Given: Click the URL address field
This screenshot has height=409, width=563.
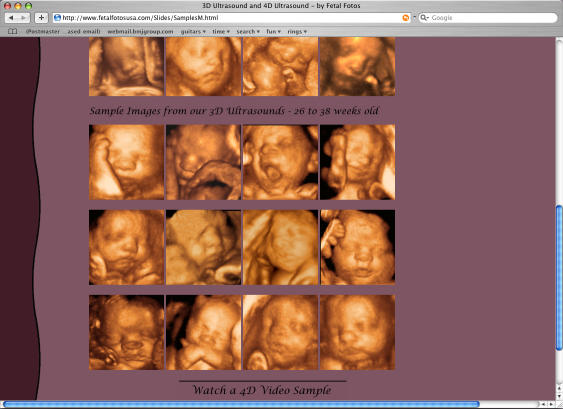Looking at the screenshot, I should pos(230,18).
